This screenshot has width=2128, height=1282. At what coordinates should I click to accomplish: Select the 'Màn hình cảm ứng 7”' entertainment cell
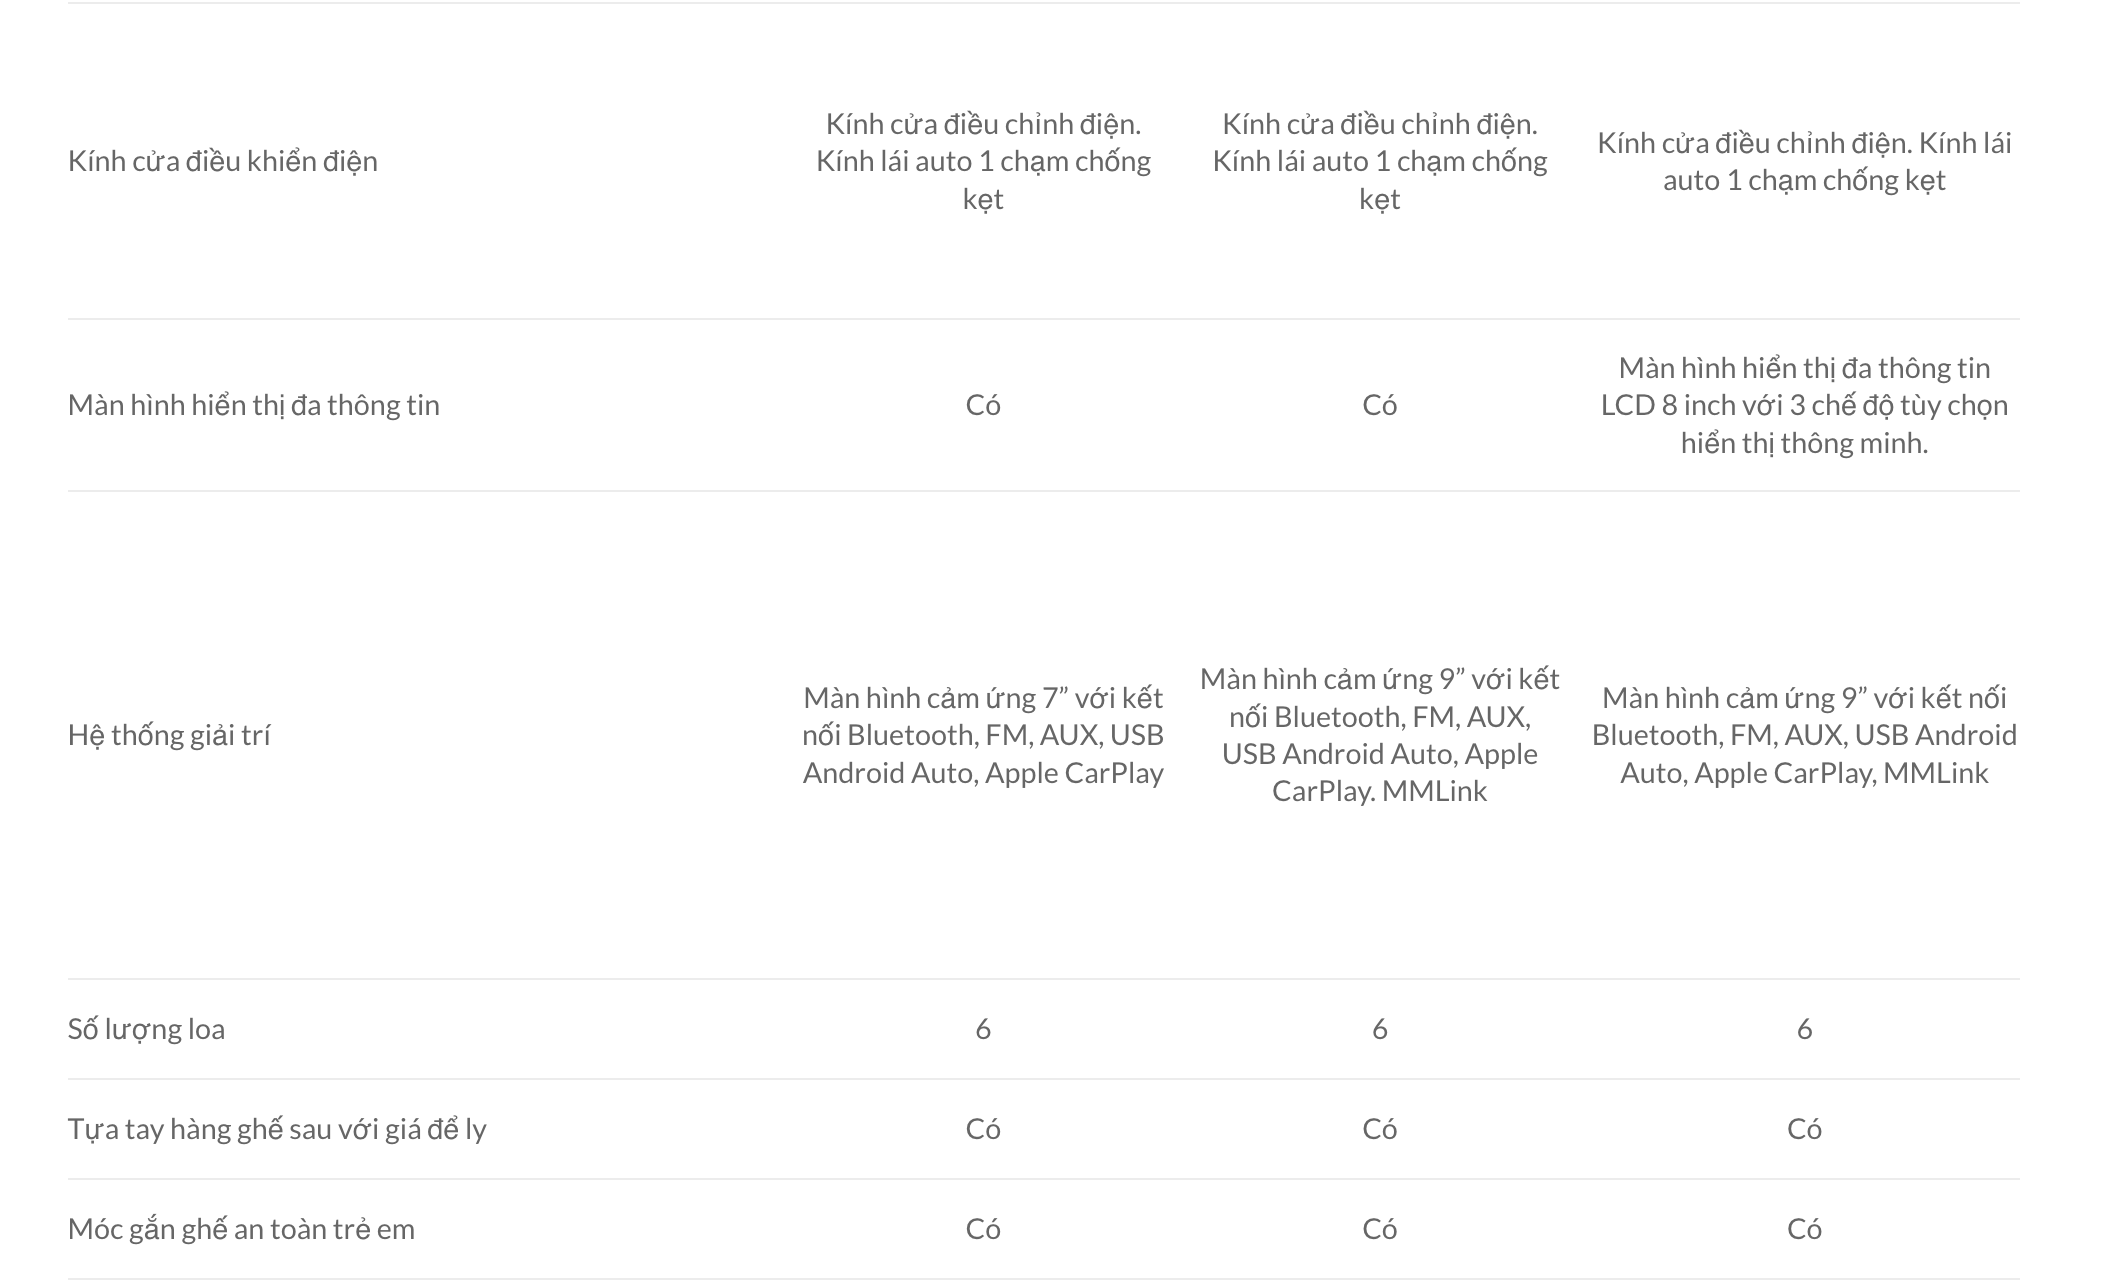(x=983, y=735)
